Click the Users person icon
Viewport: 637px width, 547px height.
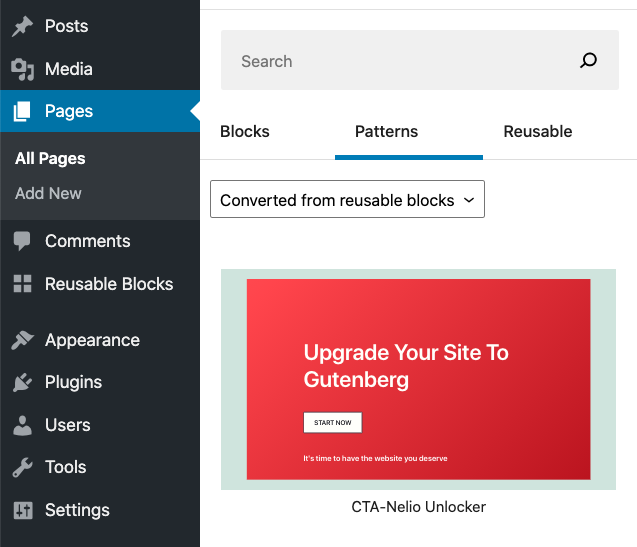[22, 425]
